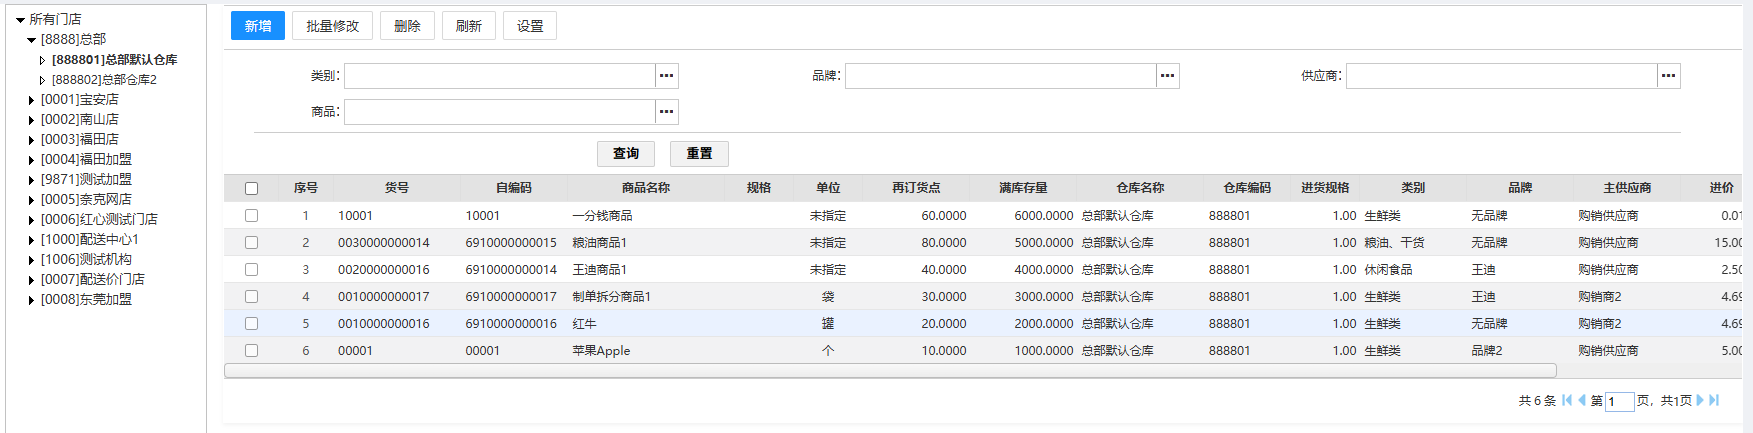Expand the [9871]测试加盟 tree node
The width and height of the screenshot is (1753, 433).
click(31, 180)
